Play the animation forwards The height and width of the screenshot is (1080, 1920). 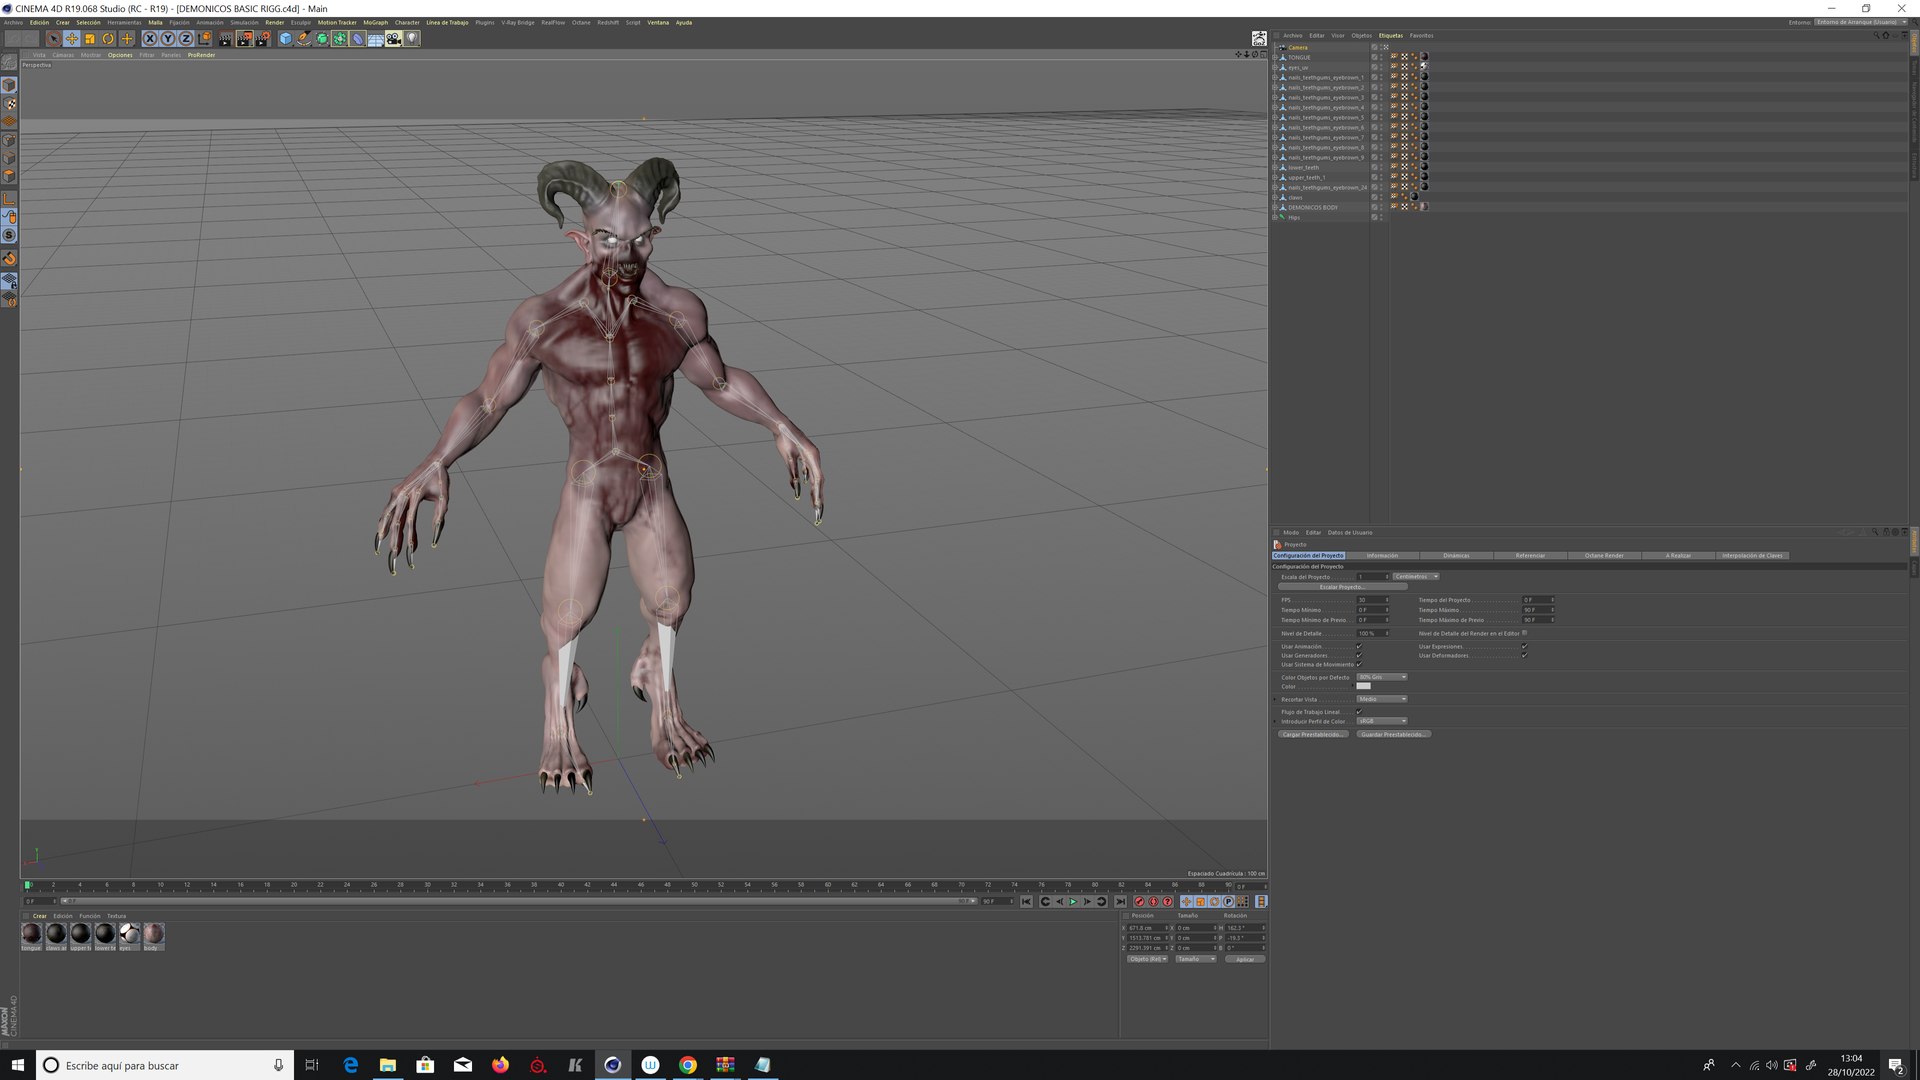coord(1073,902)
